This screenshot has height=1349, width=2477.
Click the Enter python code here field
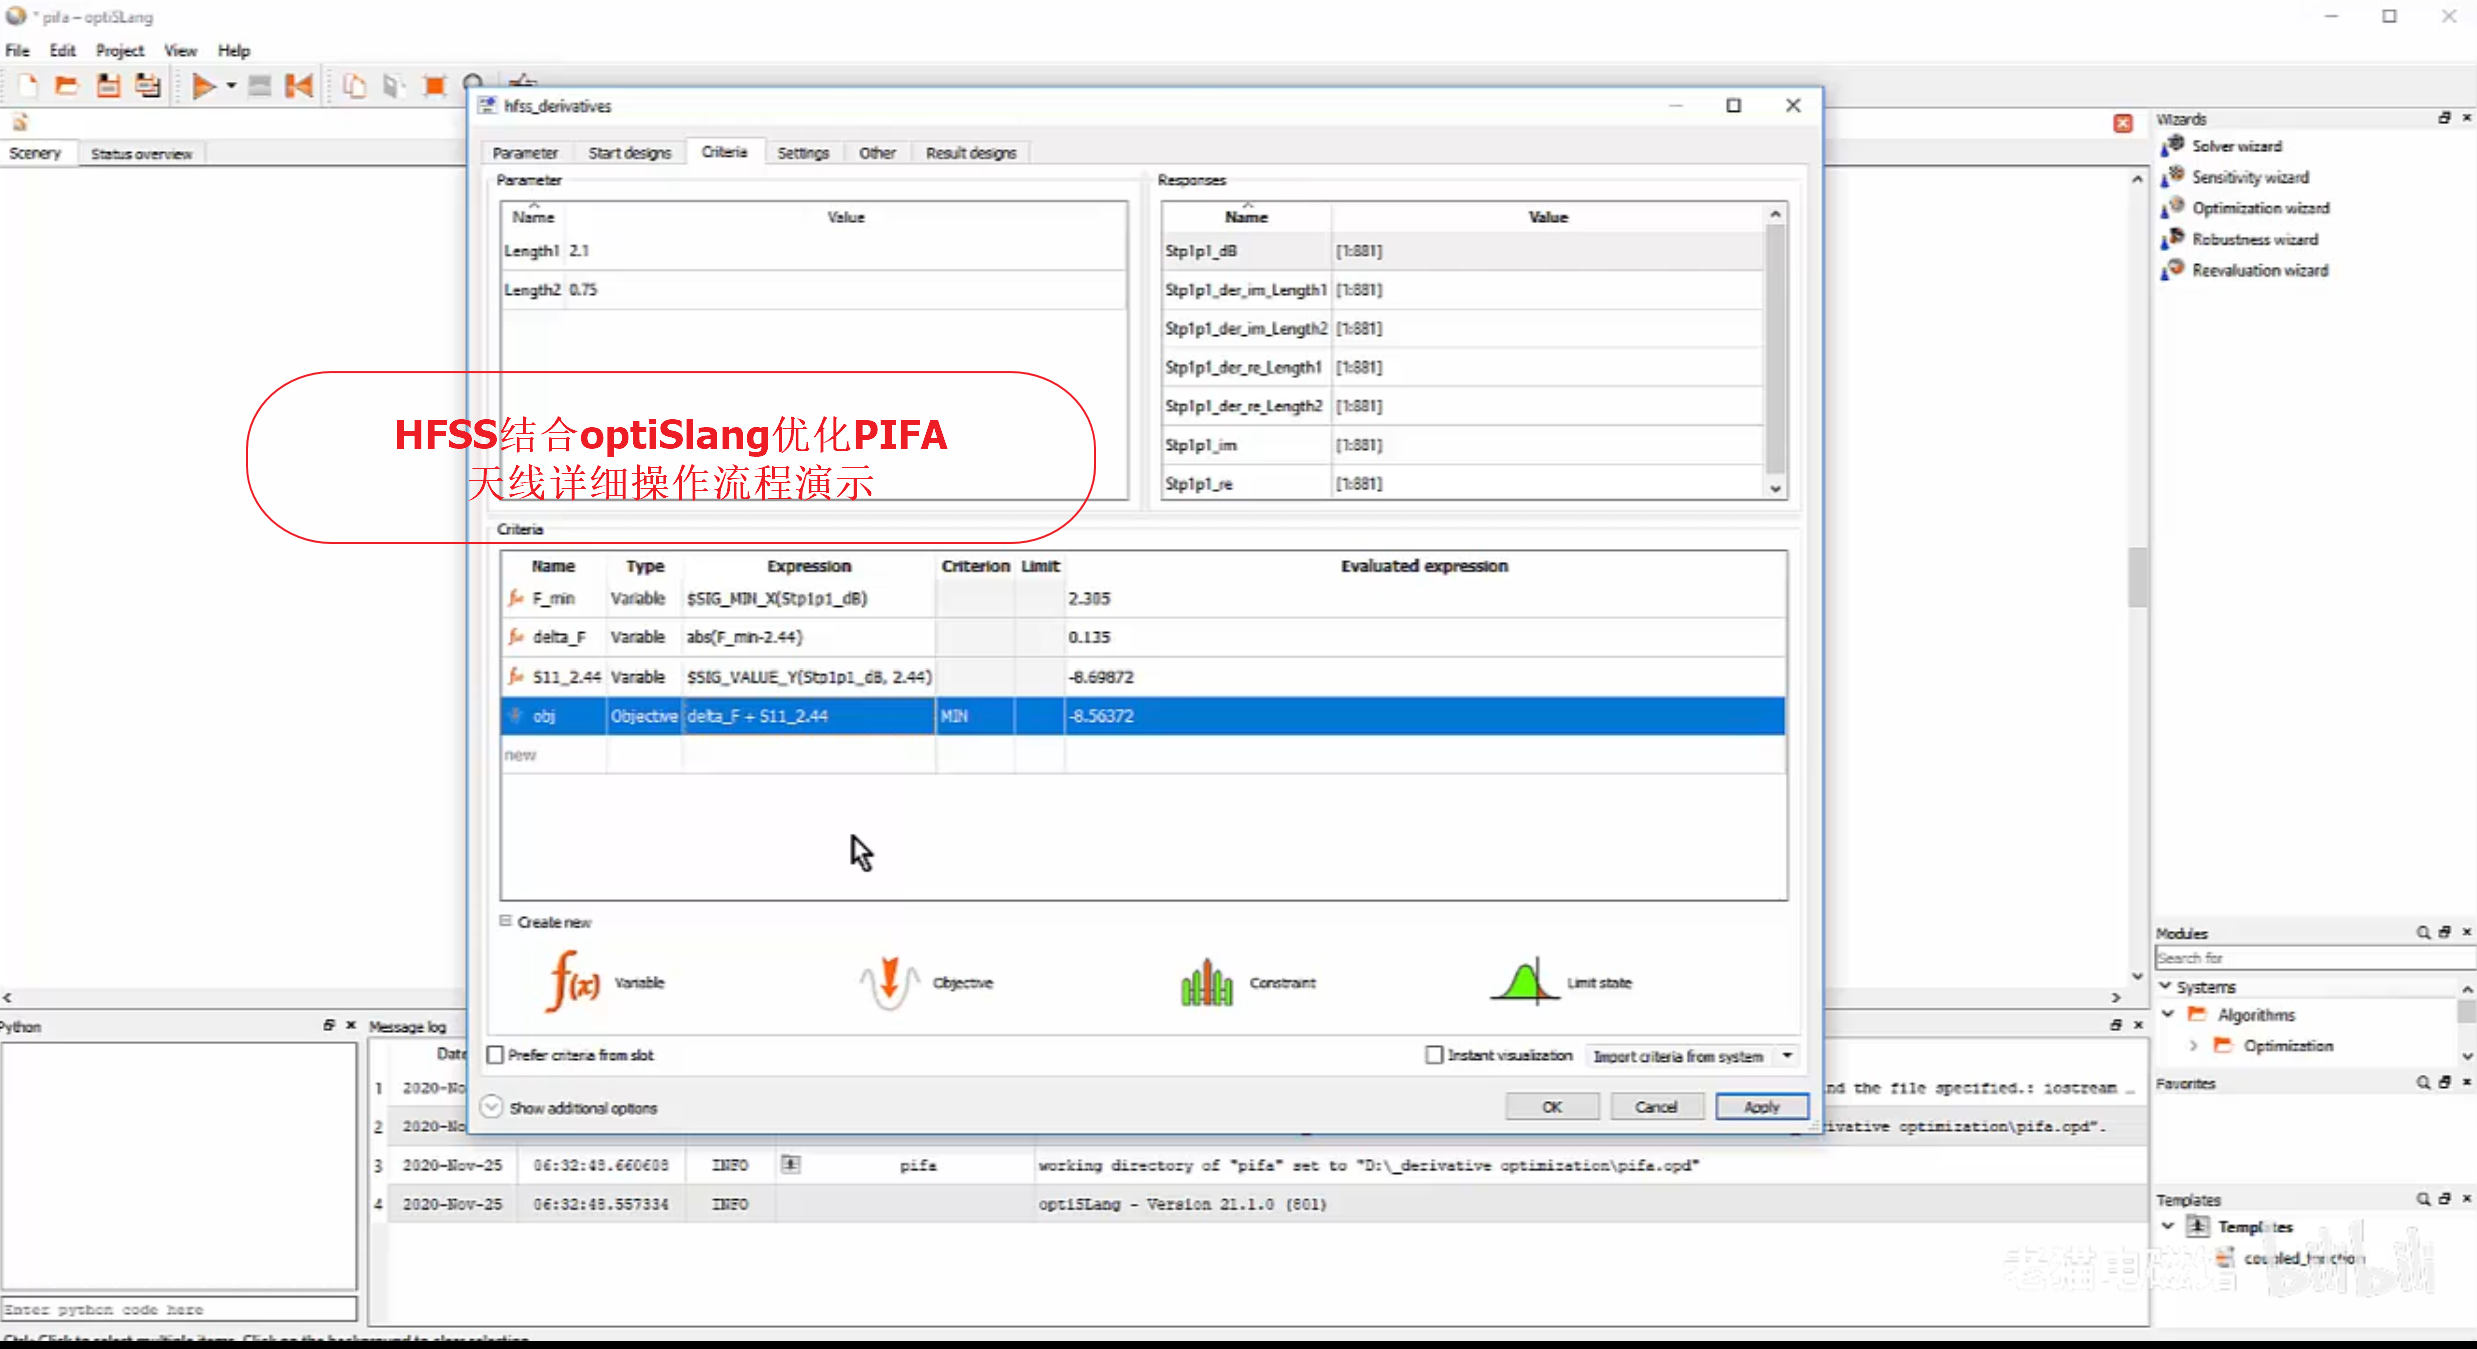[x=179, y=1309]
